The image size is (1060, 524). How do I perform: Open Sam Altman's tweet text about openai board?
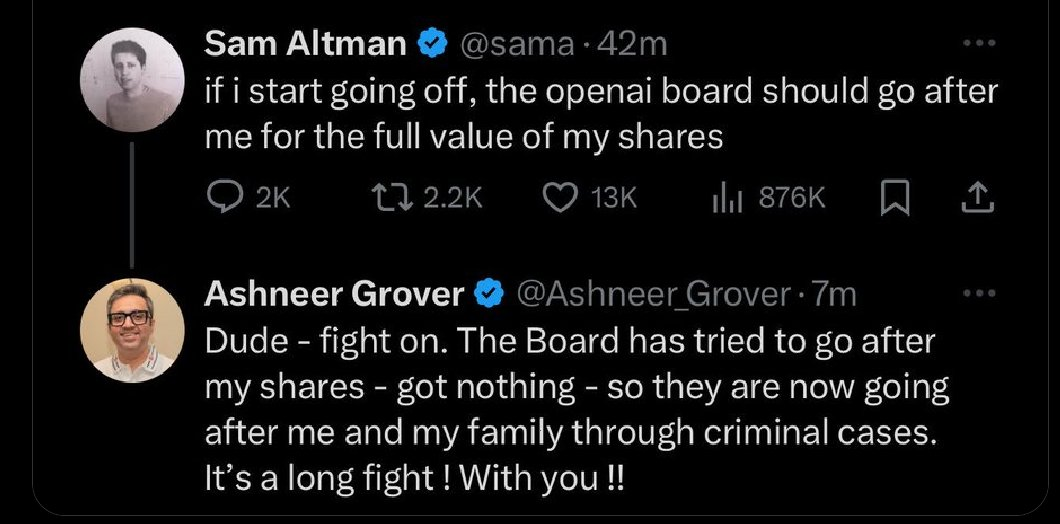[600, 114]
